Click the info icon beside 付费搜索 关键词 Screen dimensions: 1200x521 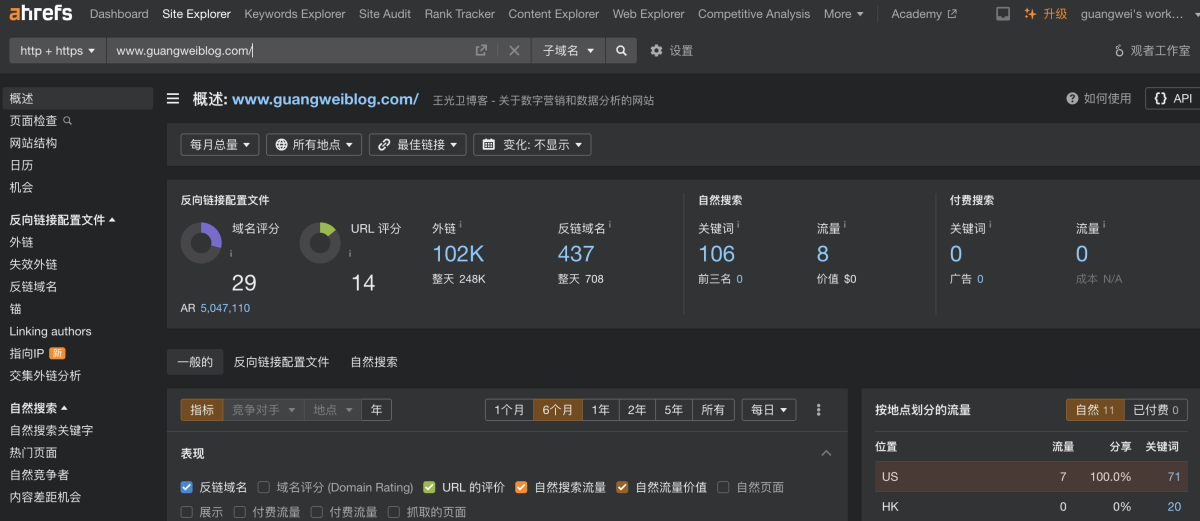click(x=990, y=226)
